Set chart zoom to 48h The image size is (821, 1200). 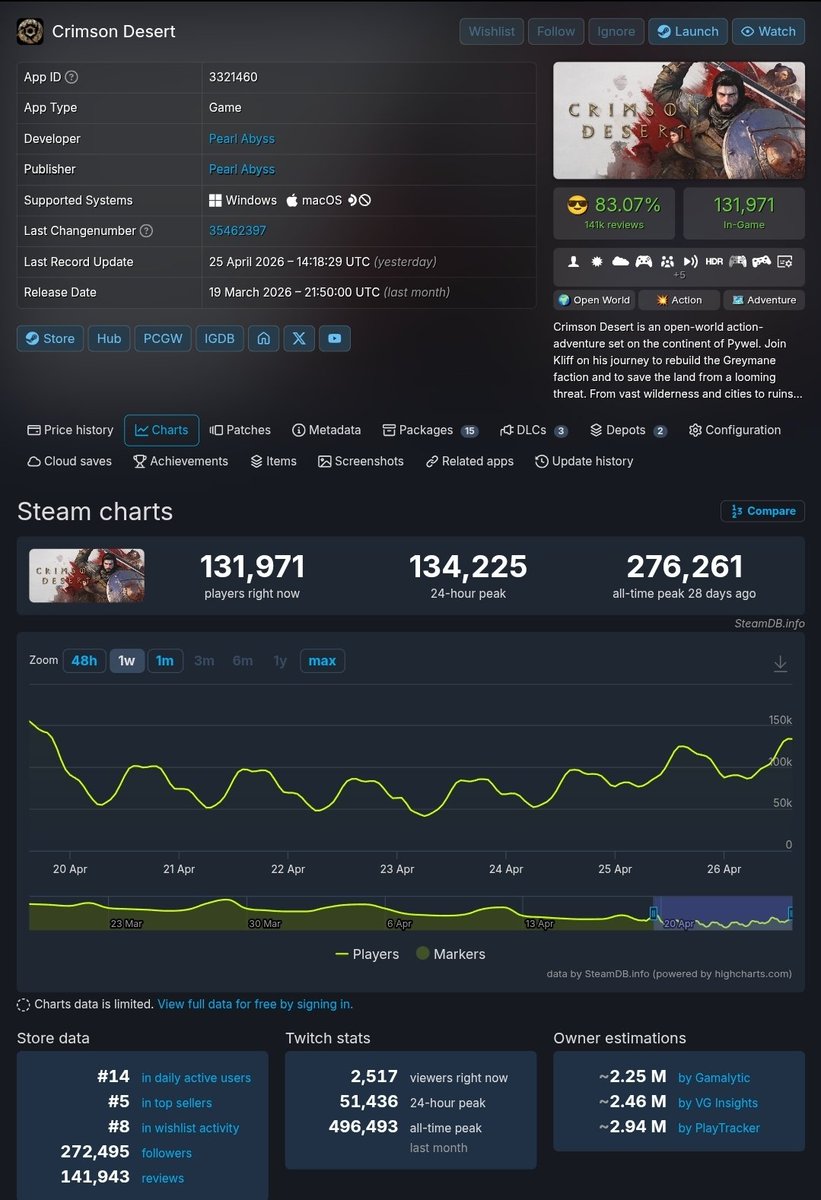[84, 661]
